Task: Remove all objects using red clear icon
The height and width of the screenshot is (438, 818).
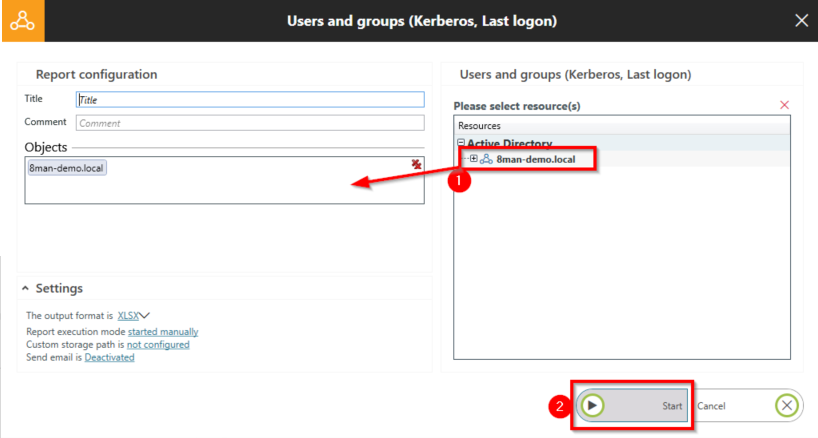Action: click(x=416, y=164)
